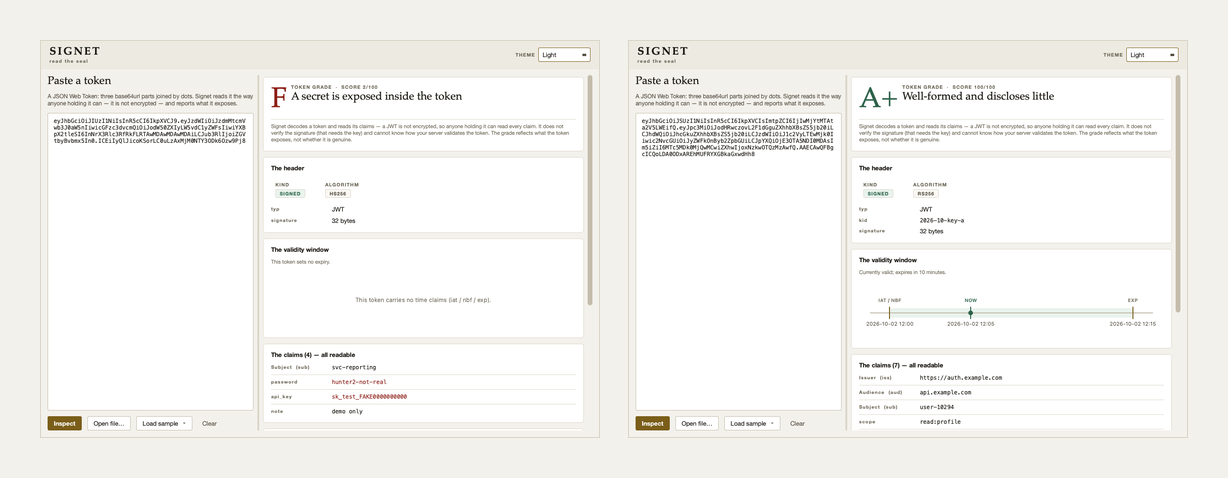Click Inspect in the A+ grade window
1228x478 pixels.
coord(652,423)
